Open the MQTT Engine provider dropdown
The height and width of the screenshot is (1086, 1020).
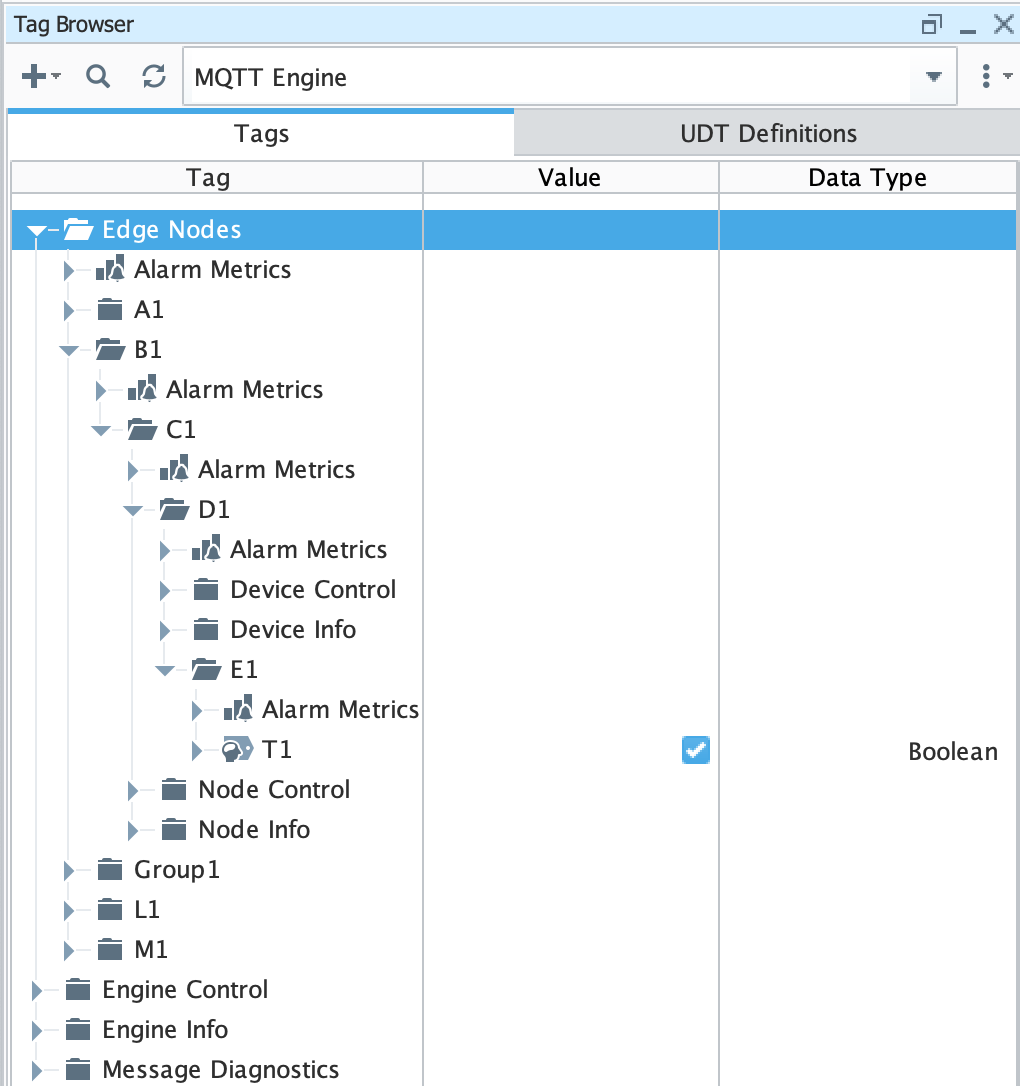tap(933, 77)
